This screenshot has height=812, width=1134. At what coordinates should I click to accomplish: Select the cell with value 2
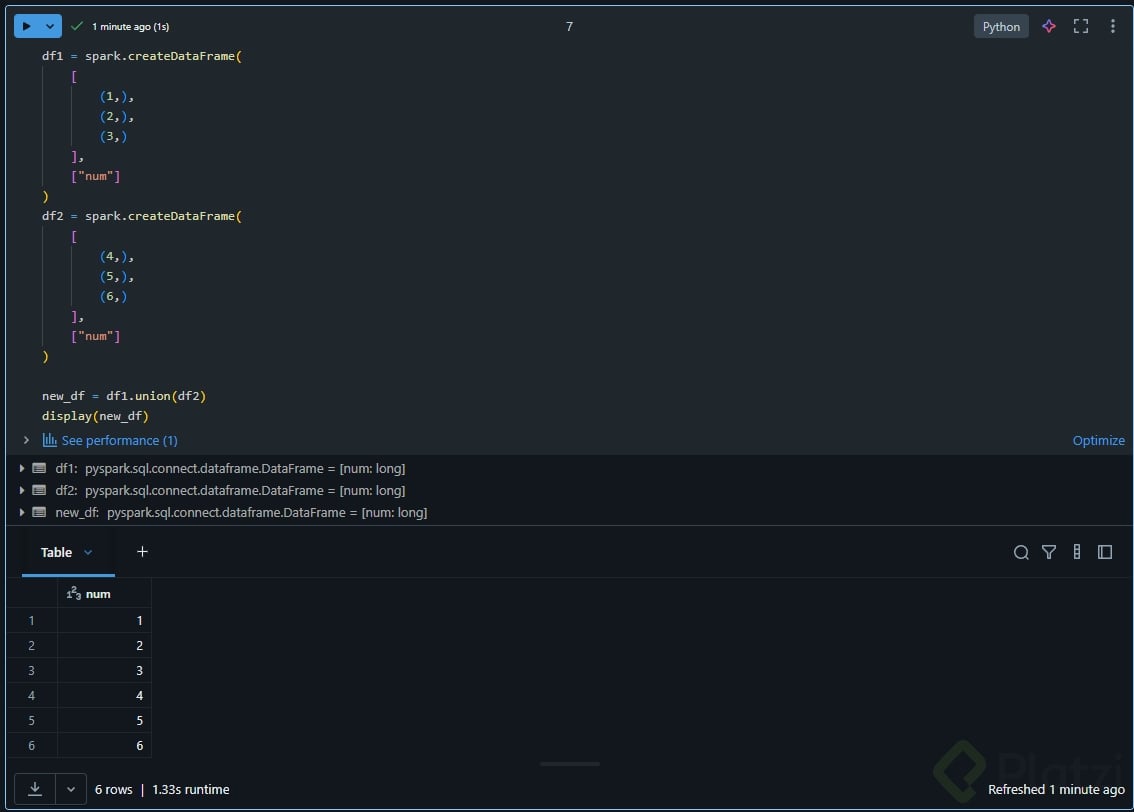pyautogui.click(x=104, y=646)
